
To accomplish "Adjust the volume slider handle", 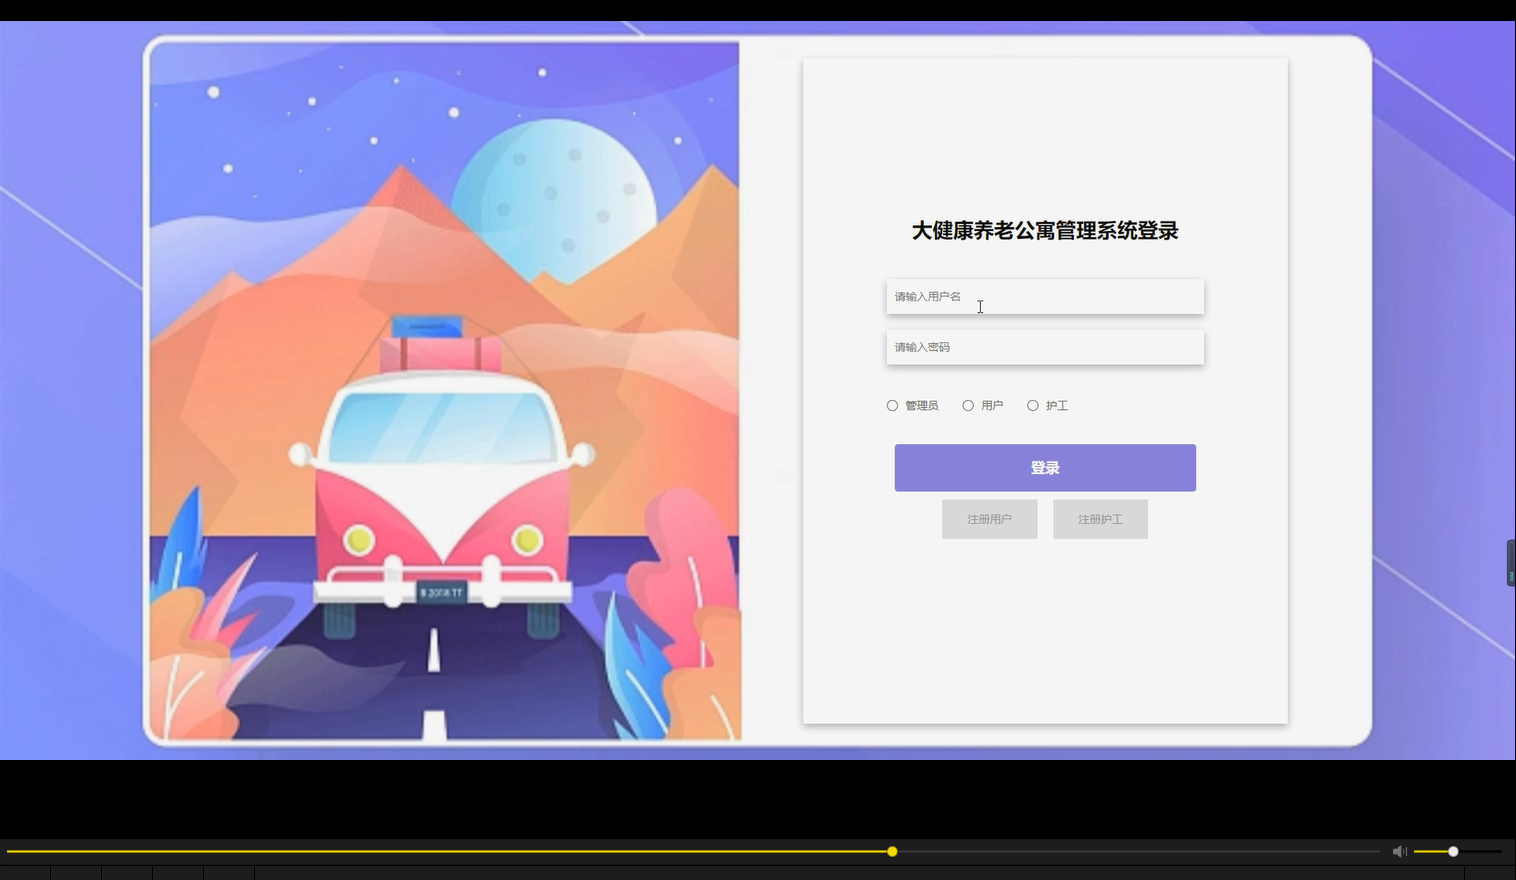I will pyautogui.click(x=1452, y=851).
